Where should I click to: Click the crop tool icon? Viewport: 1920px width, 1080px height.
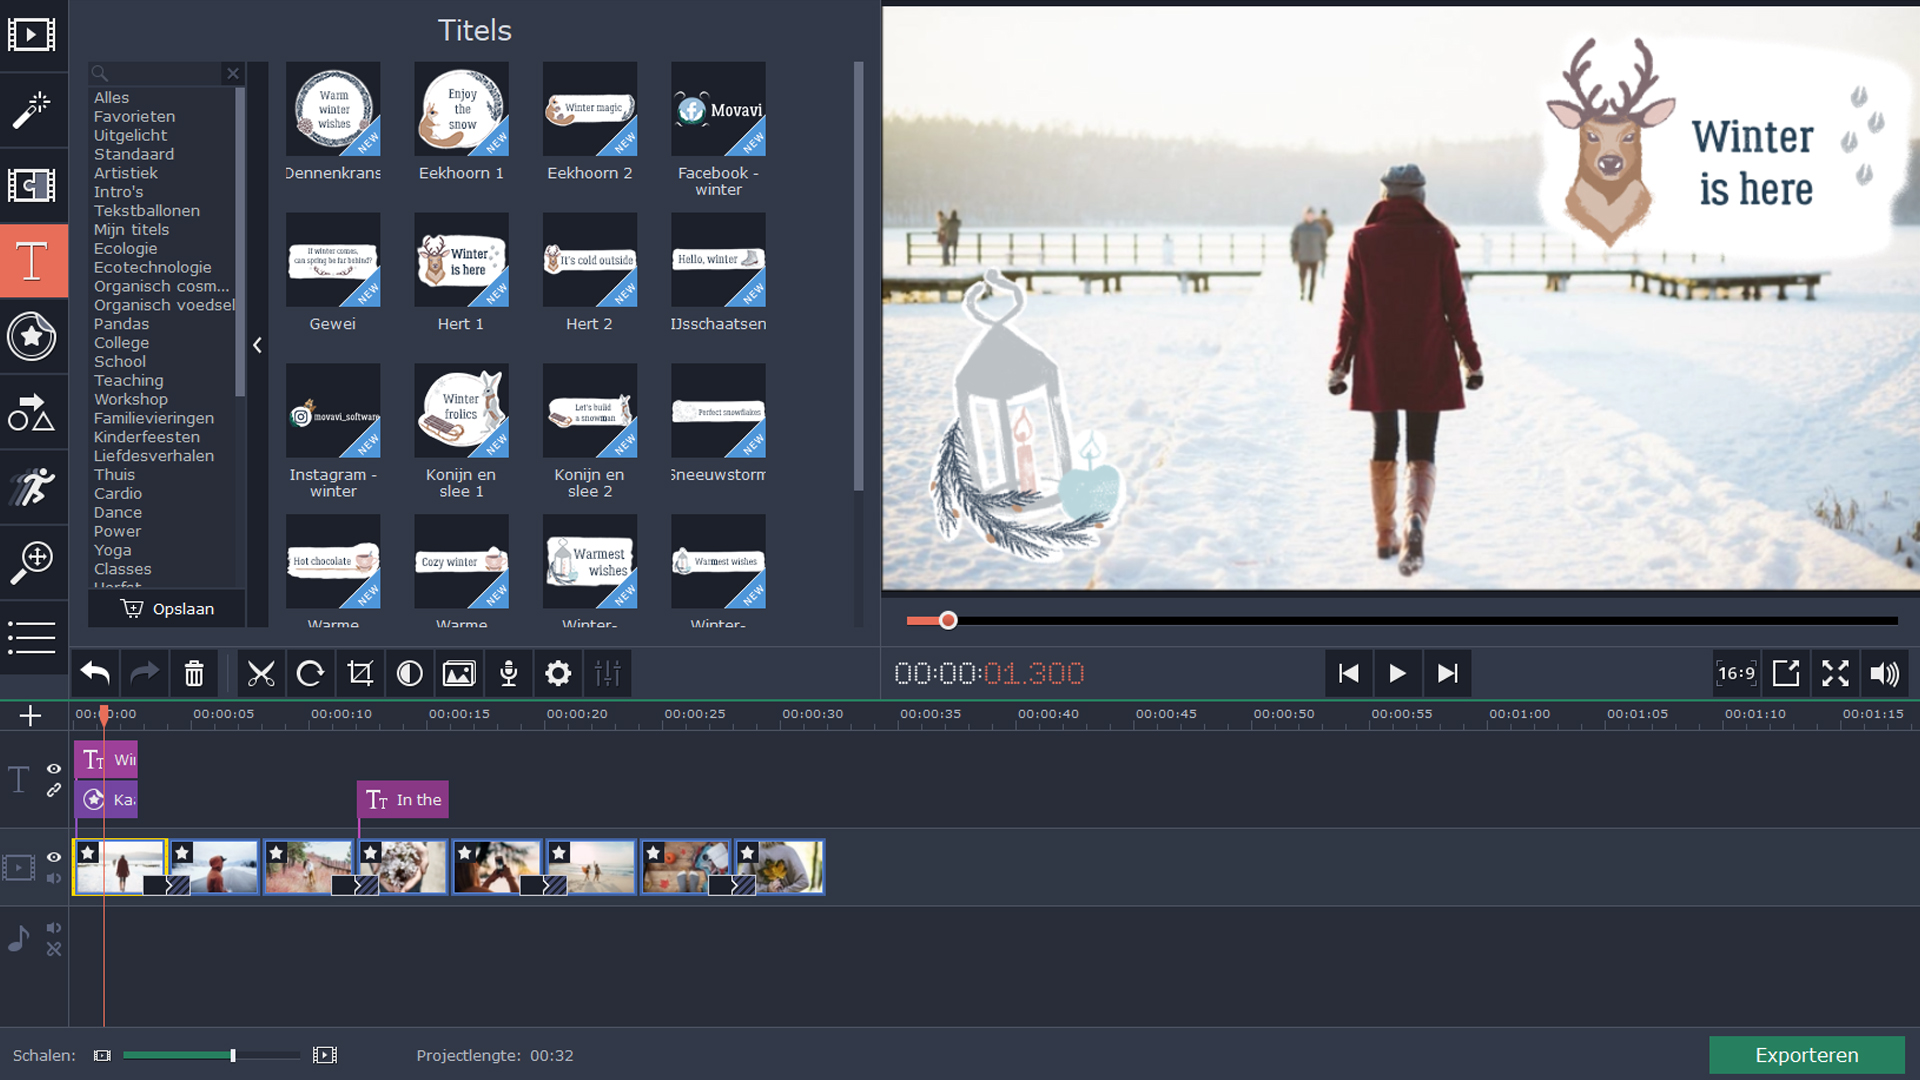coord(360,674)
